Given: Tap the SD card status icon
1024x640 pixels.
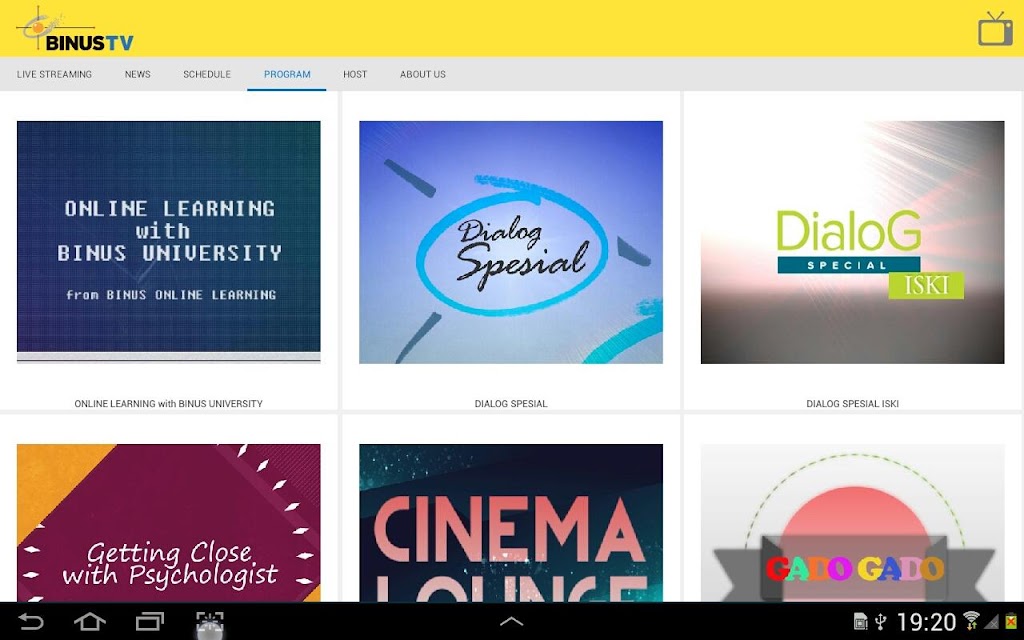Looking at the screenshot, I should pos(861,621).
